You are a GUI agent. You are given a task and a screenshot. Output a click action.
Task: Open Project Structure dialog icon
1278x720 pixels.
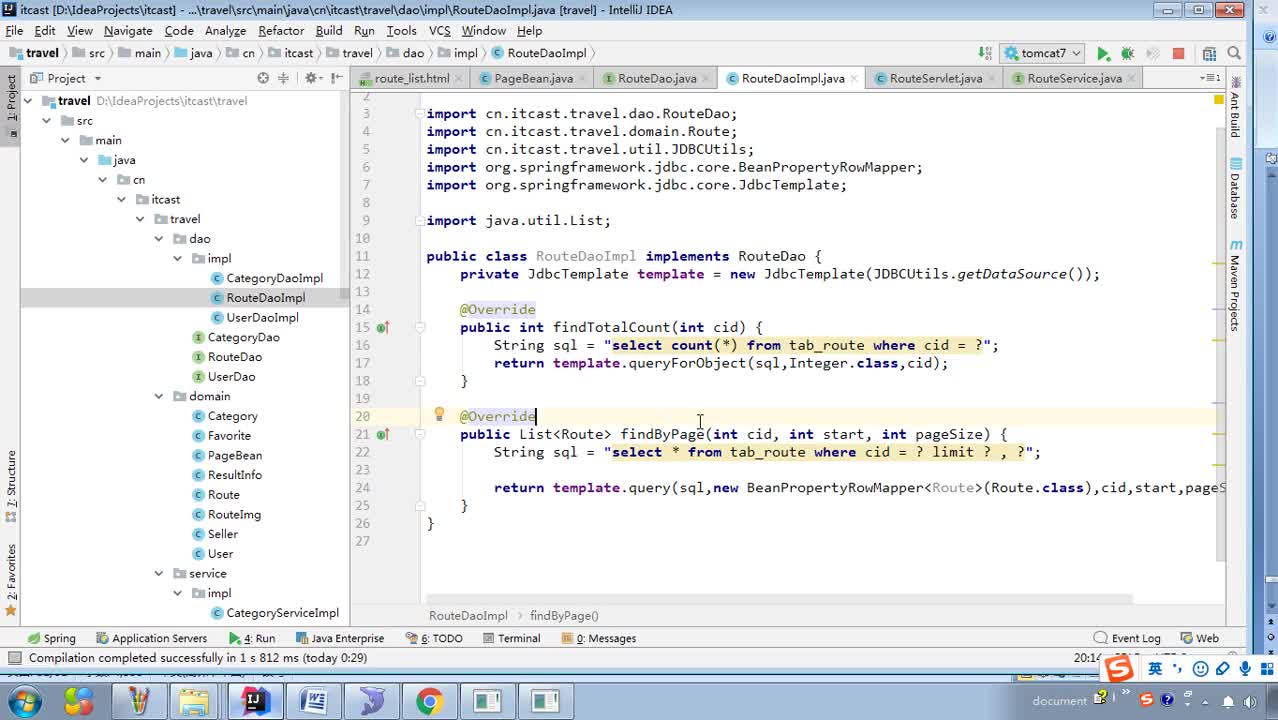[x=1209, y=54]
